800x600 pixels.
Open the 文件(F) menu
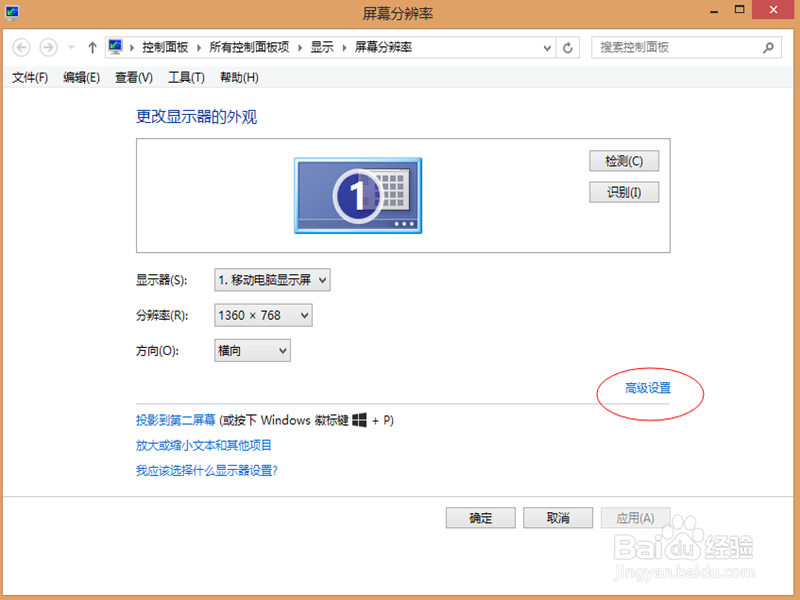[x=30, y=78]
